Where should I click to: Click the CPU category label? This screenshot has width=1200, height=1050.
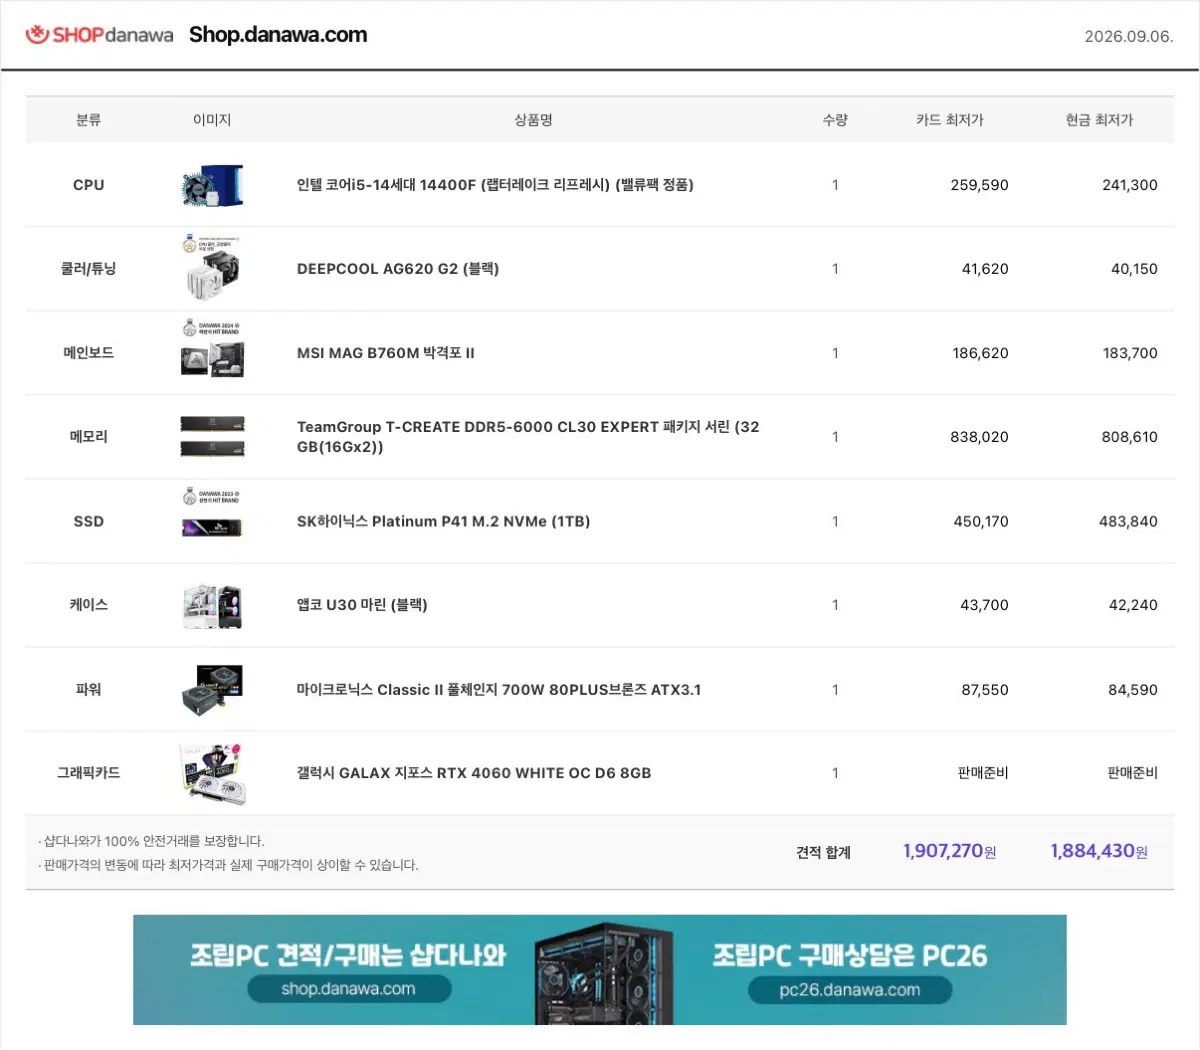click(x=89, y=185)
